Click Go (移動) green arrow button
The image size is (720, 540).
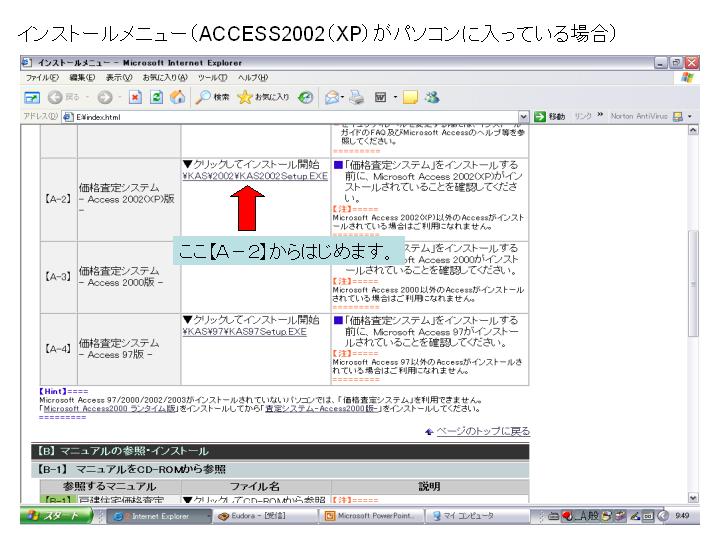(550, 117)
